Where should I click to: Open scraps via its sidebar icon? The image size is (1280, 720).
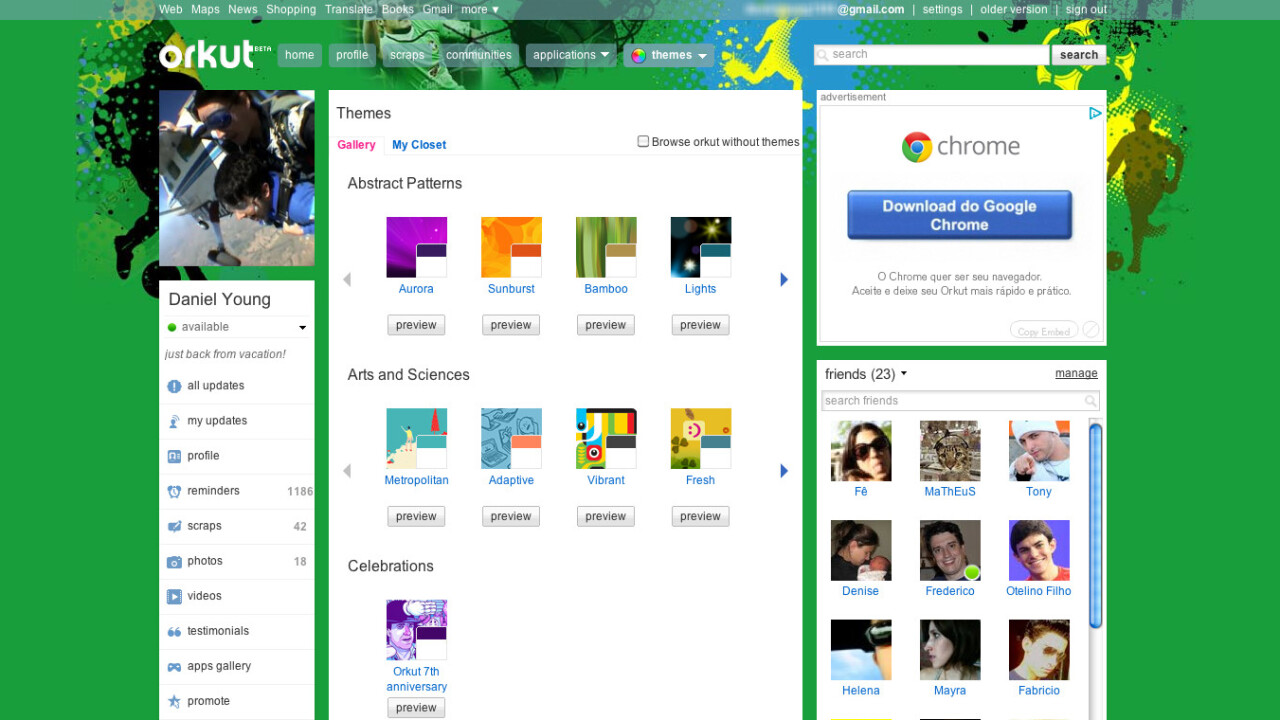(x=174, y=526)
